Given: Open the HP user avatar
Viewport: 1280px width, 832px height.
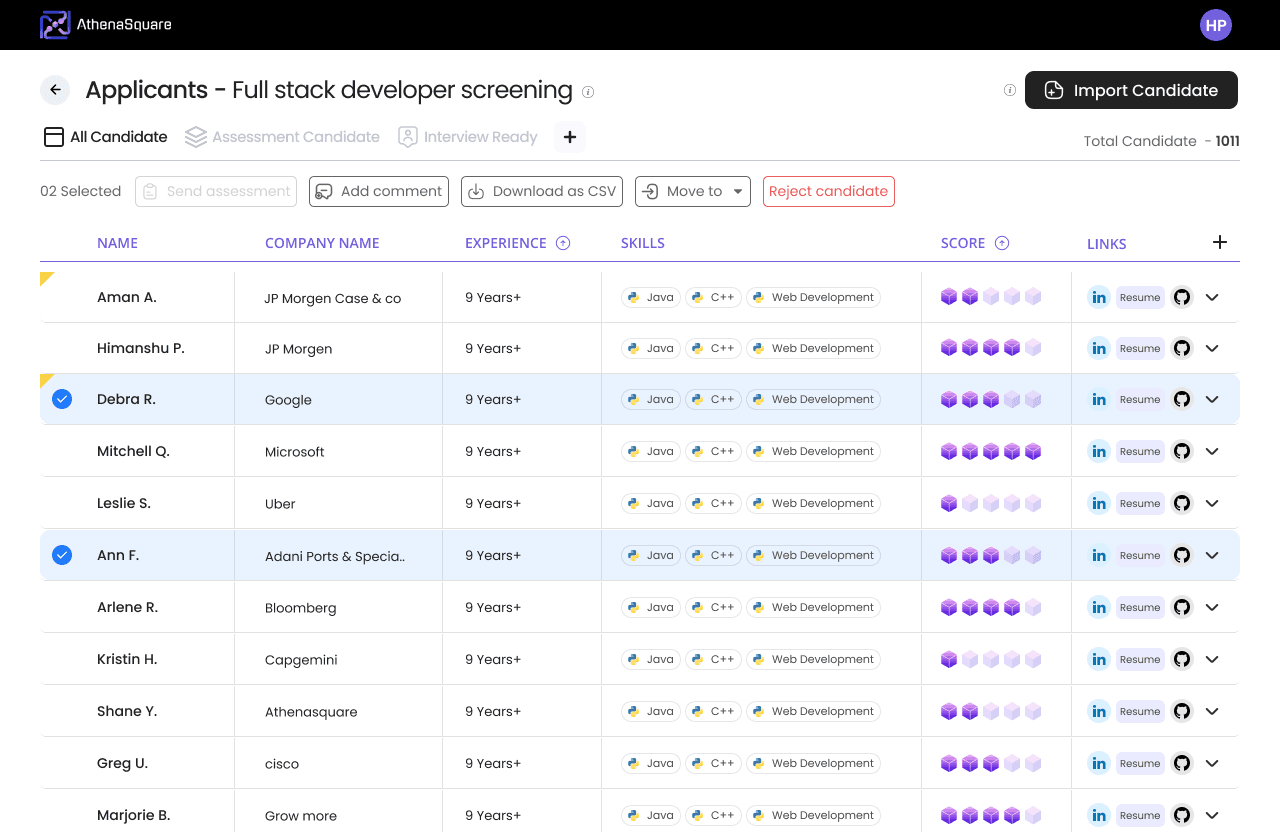Looking at the screenshot, I should [x=1216, y=25].
